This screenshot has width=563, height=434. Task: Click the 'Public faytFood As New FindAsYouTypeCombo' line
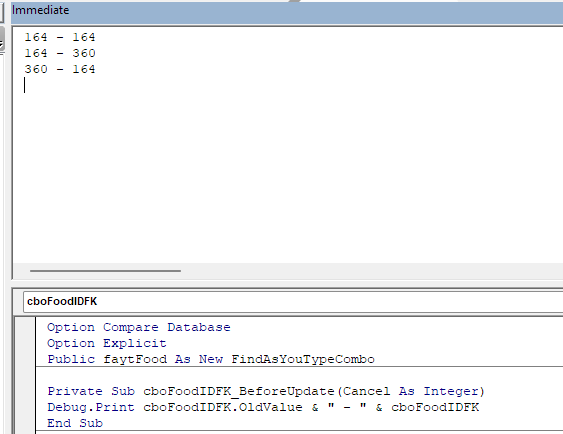click(211, 359)
